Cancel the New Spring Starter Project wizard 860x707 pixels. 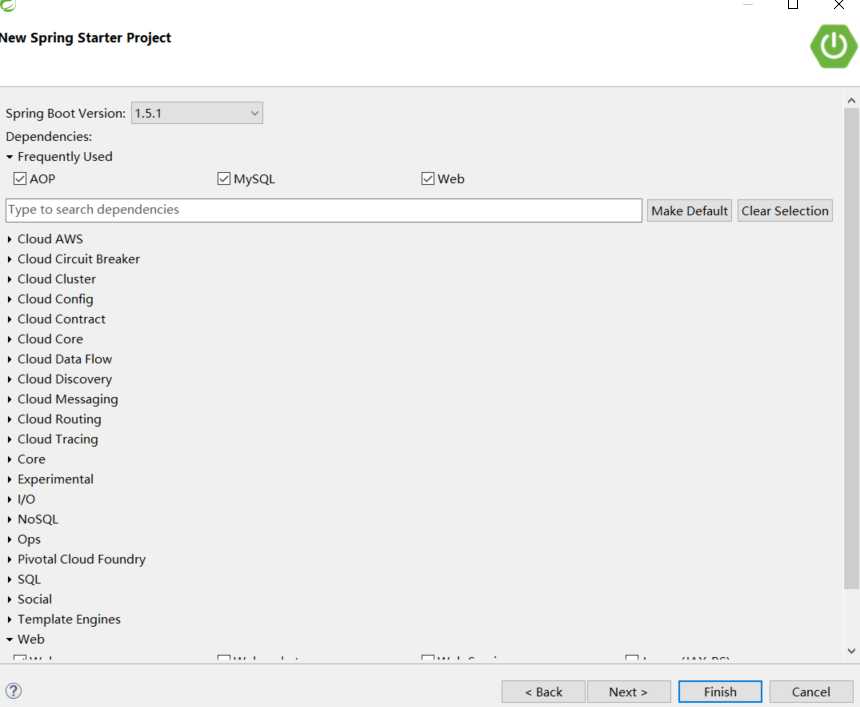point(811,692)
